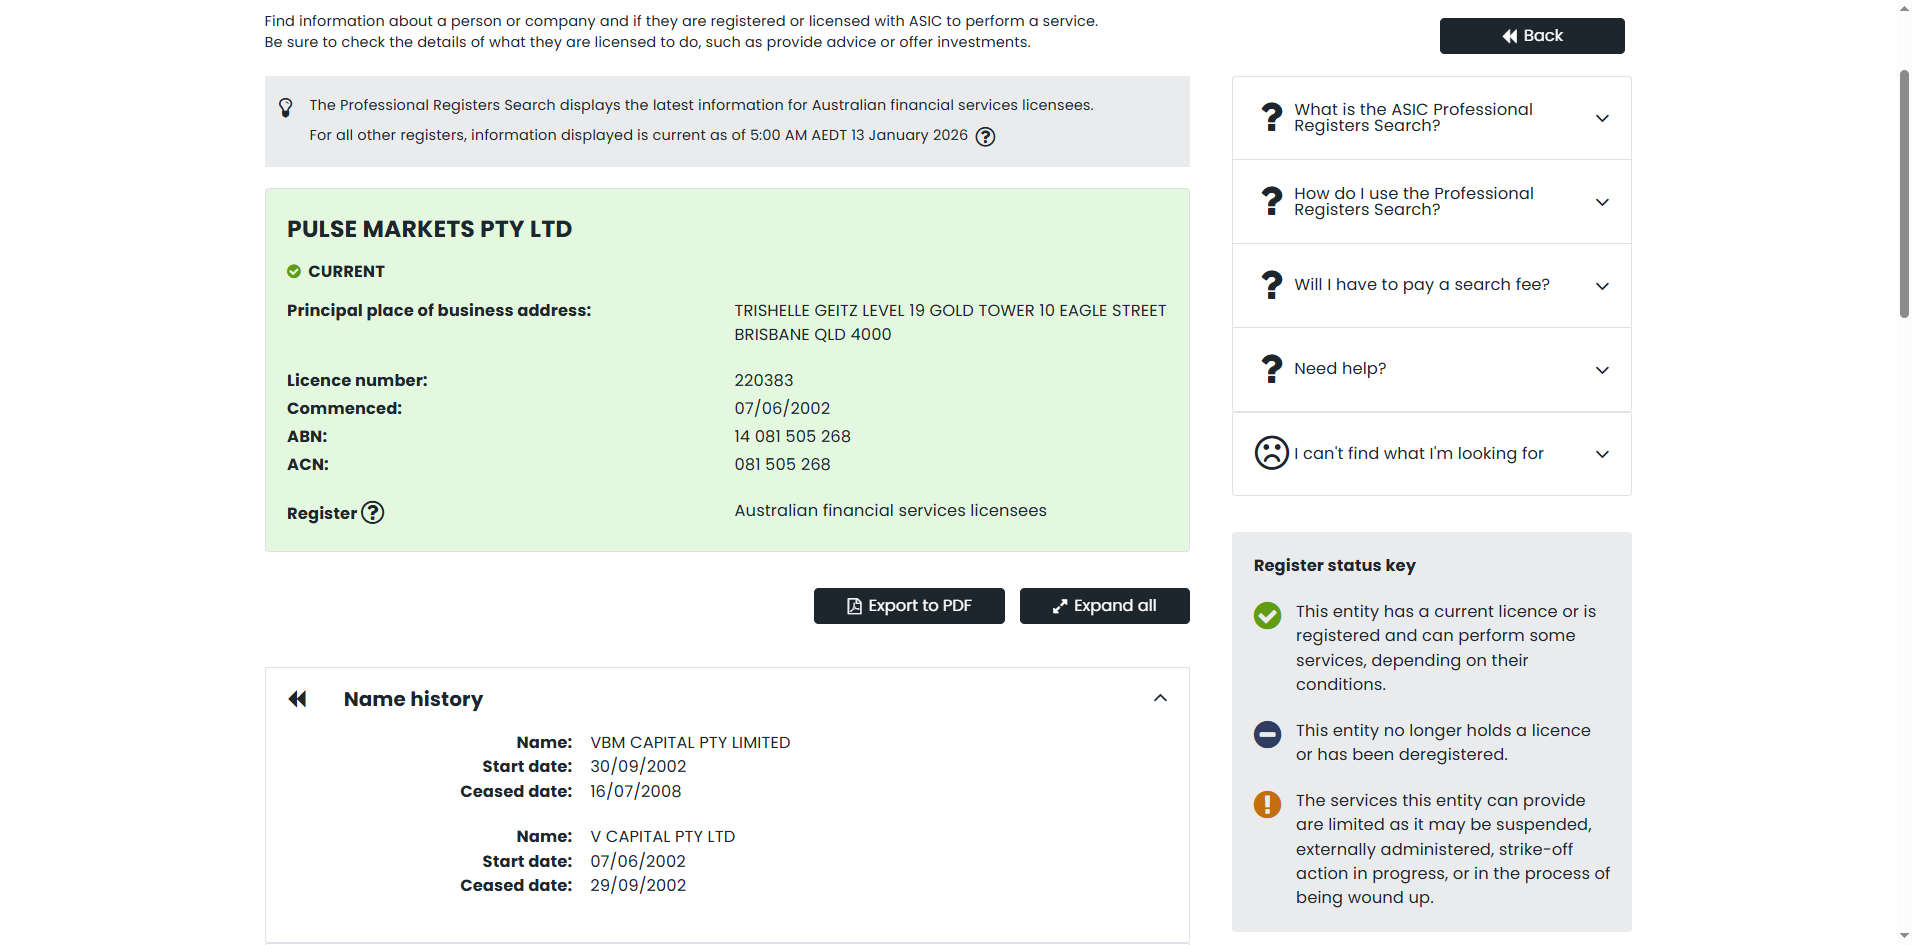Click the help icon next to Register
The image size is (1912, 945).
click(x=372, y=513)
